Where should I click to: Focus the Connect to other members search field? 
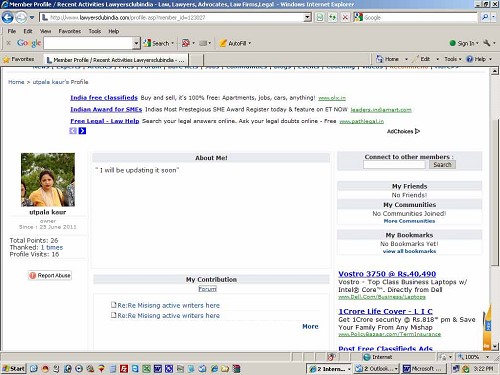(394, 165)
